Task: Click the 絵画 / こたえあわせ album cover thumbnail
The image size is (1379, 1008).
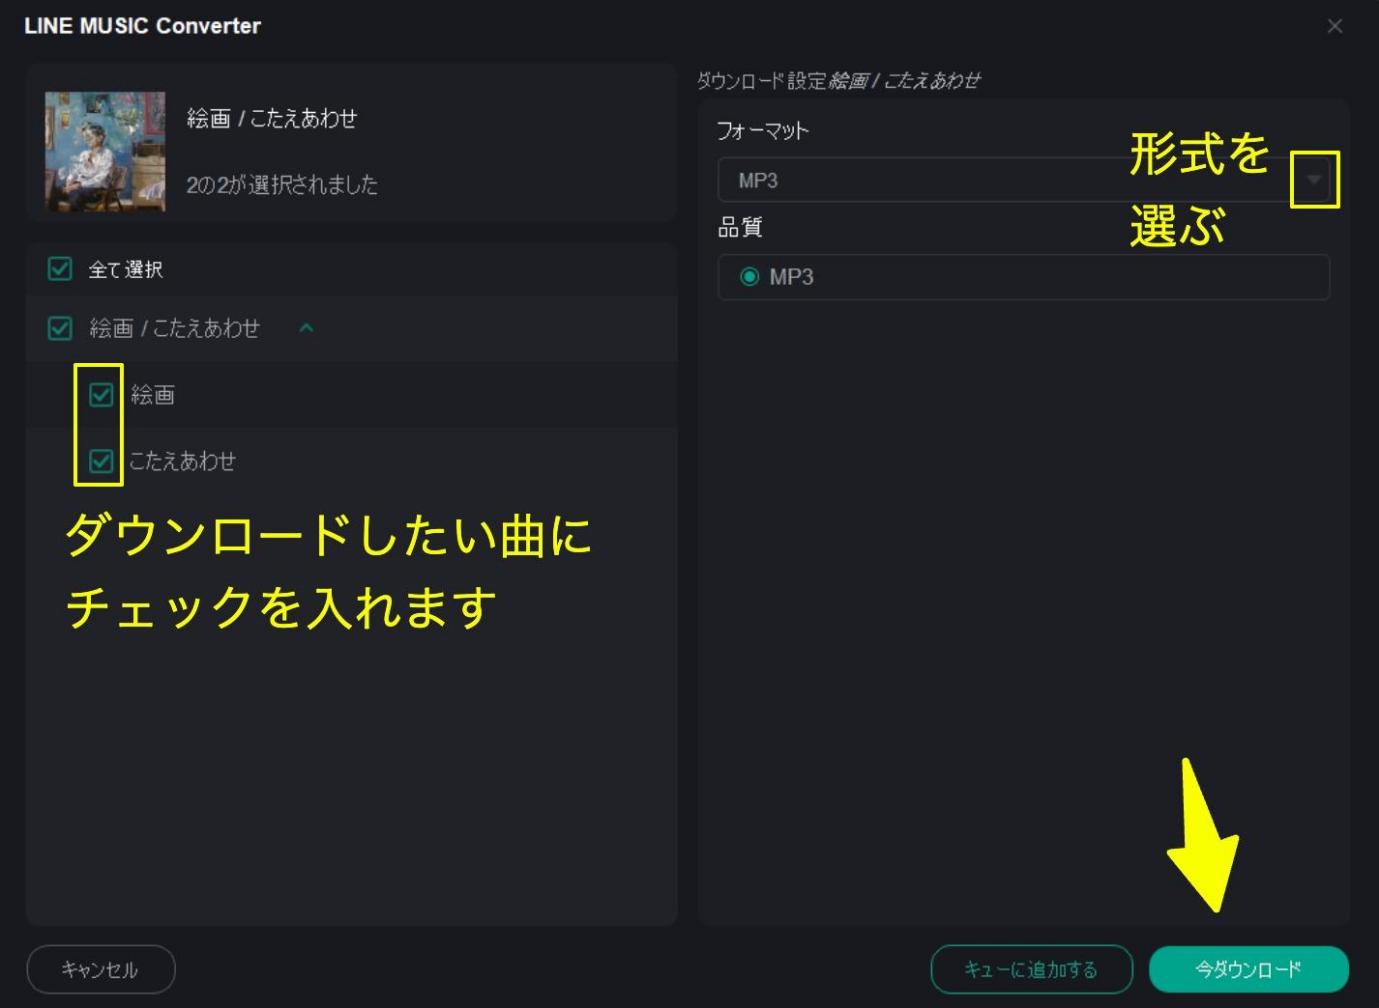Action: (x=105, y=151)
